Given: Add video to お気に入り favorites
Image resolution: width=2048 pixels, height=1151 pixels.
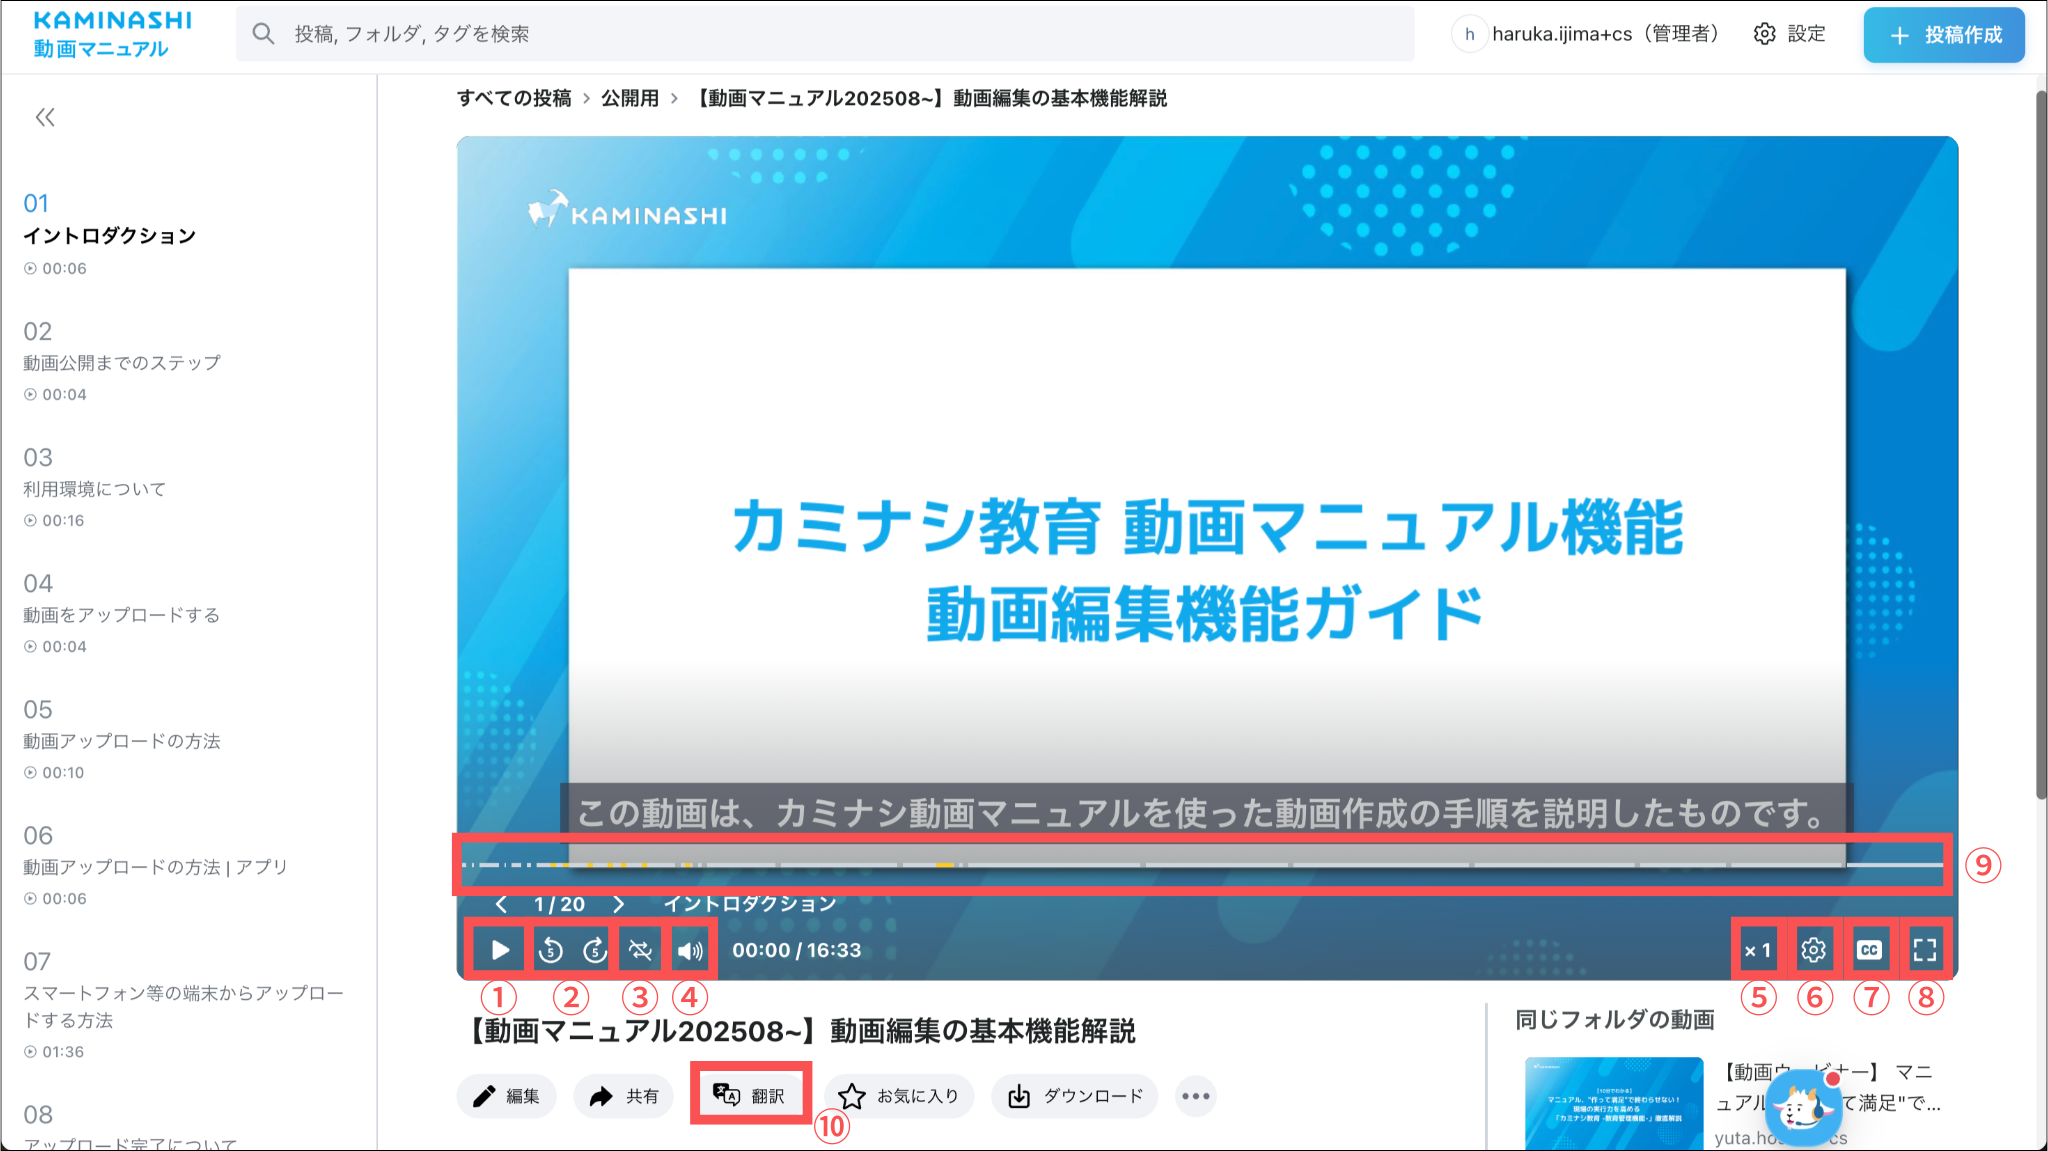Looking at the screenshot, I should (898, 1096).
